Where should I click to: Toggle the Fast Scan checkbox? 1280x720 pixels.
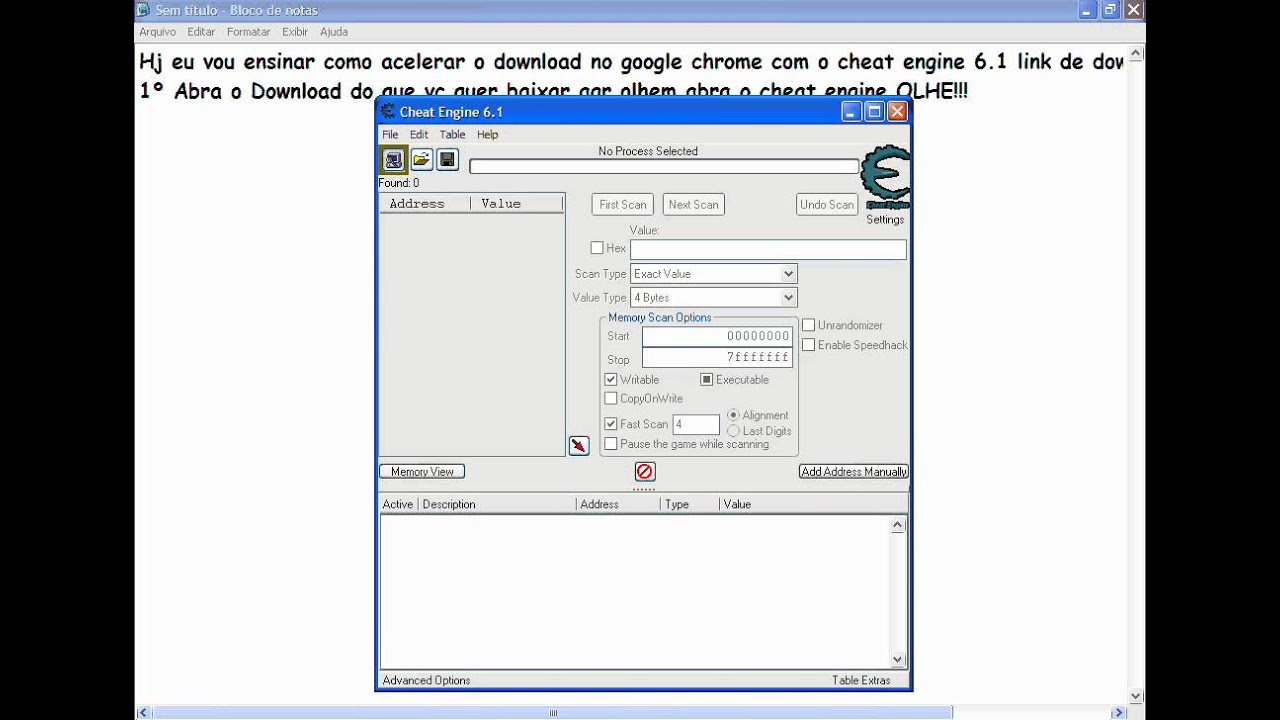611,424
